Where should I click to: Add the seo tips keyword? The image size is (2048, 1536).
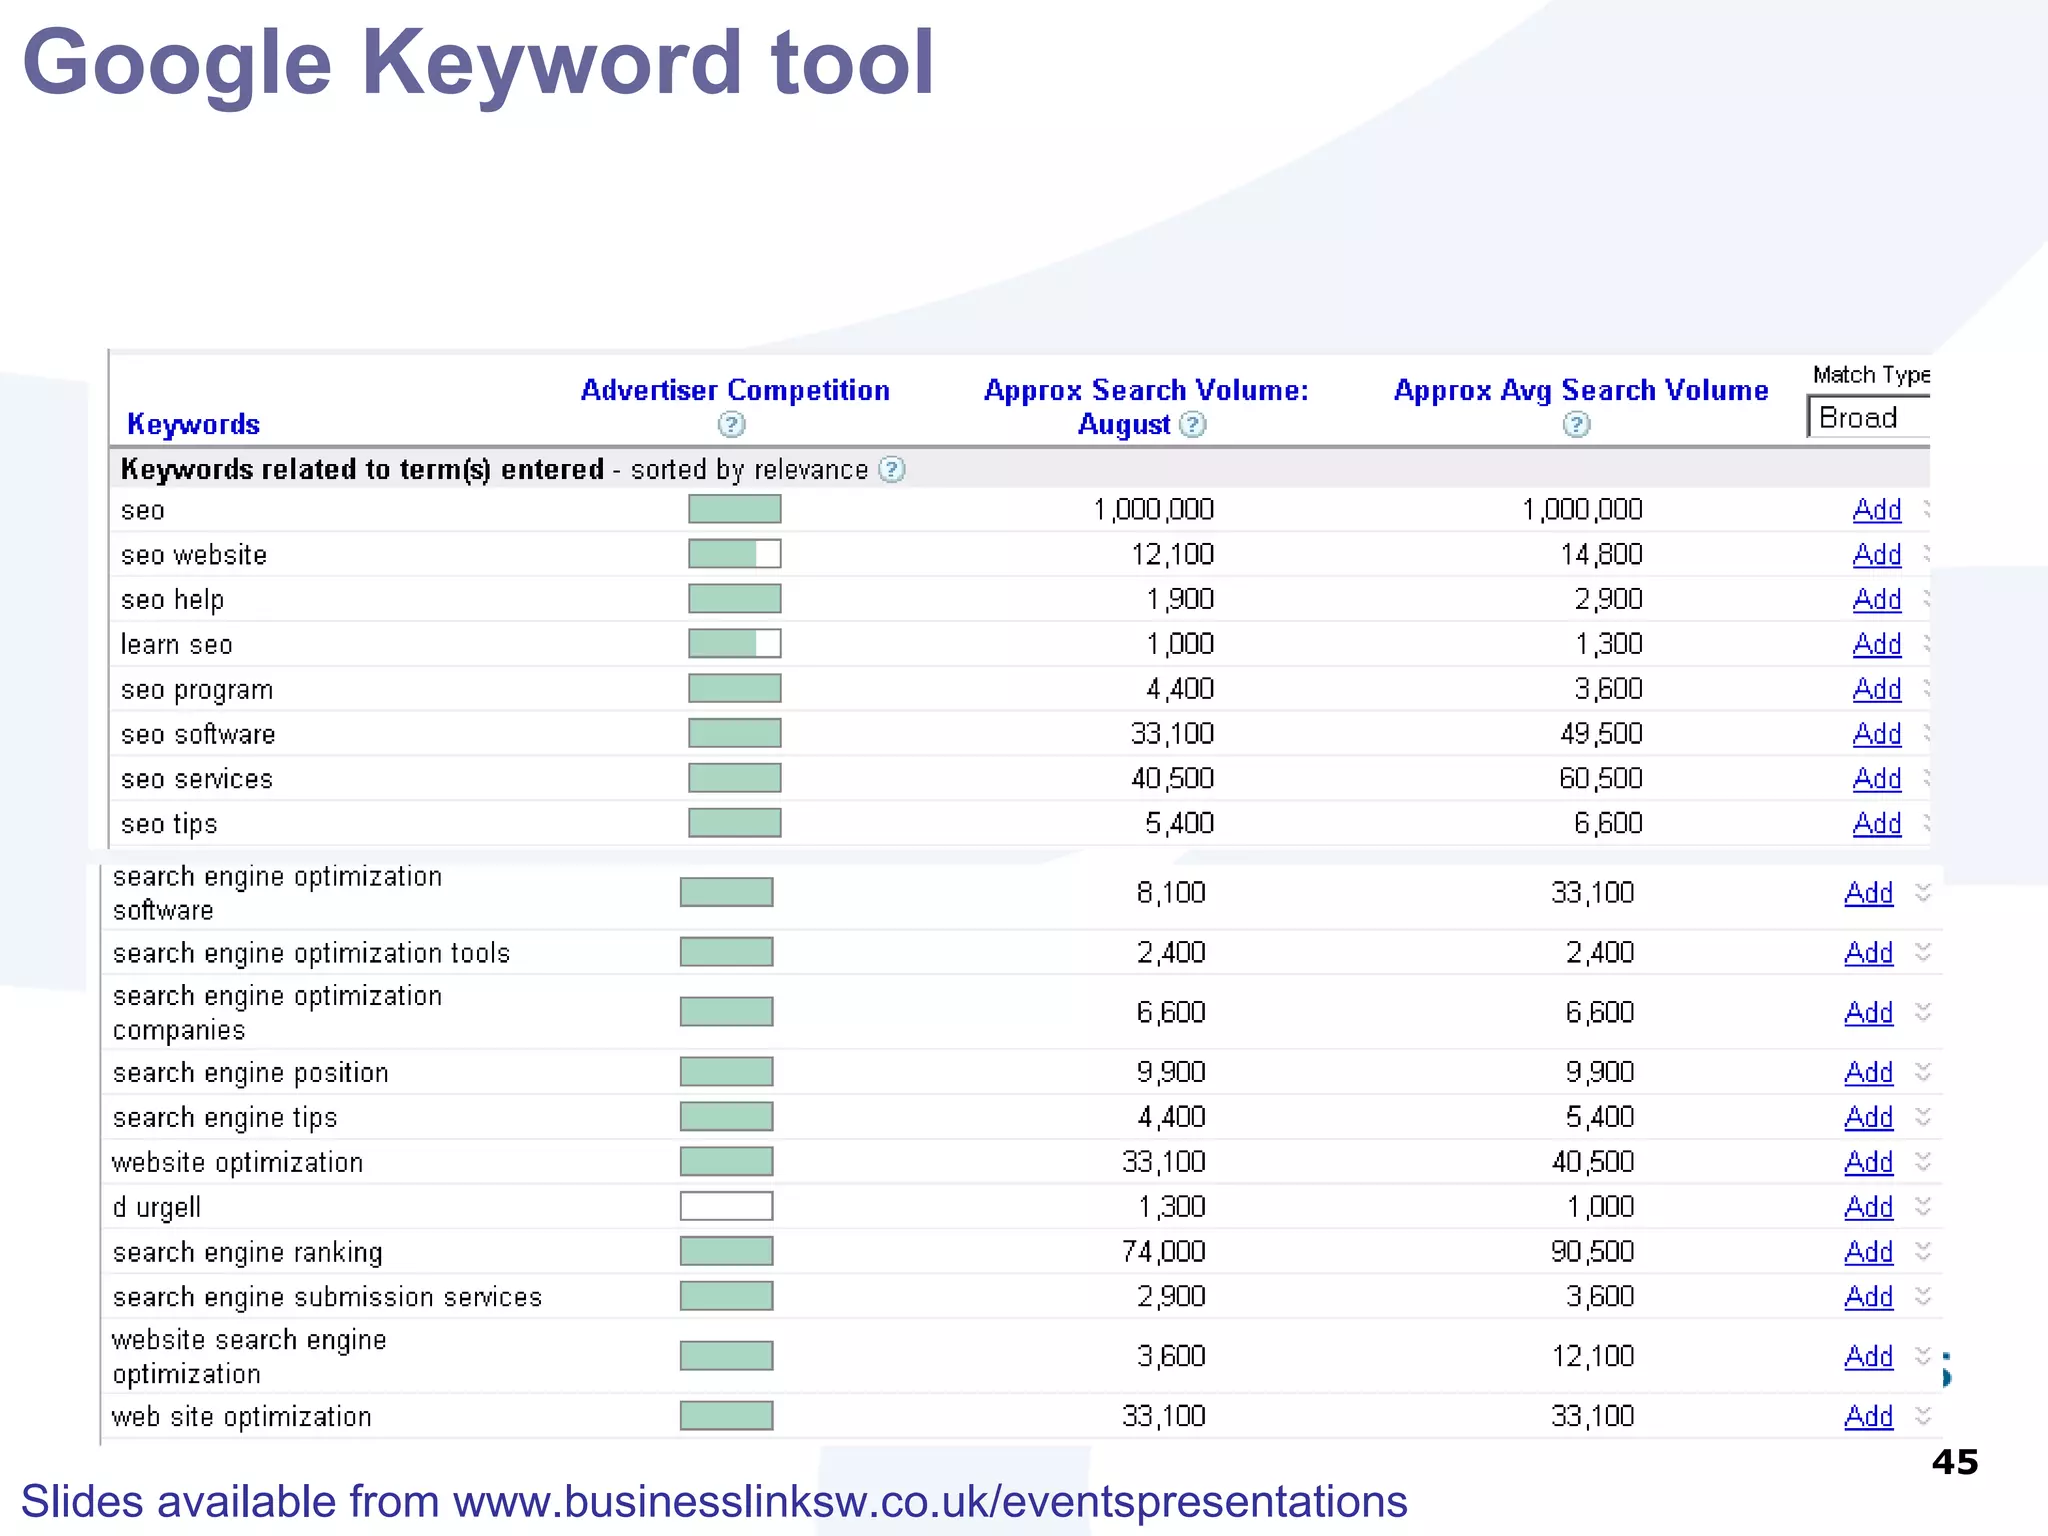pos(1876,823)
